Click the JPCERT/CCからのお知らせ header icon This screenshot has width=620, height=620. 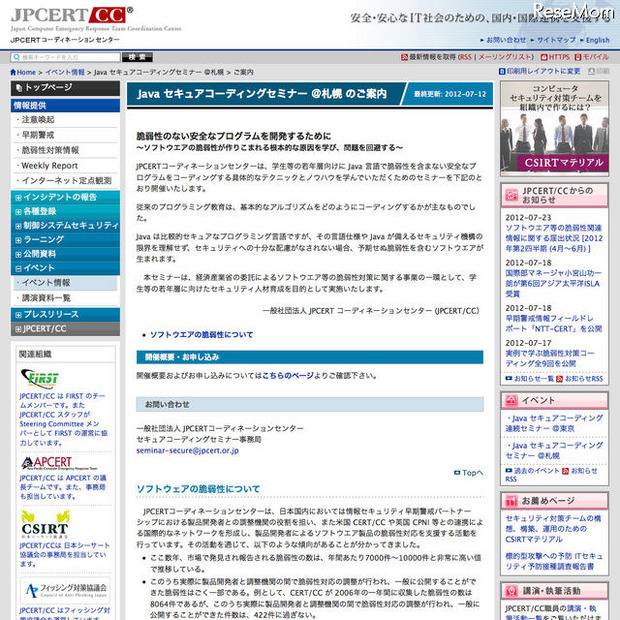coord(511,195)
